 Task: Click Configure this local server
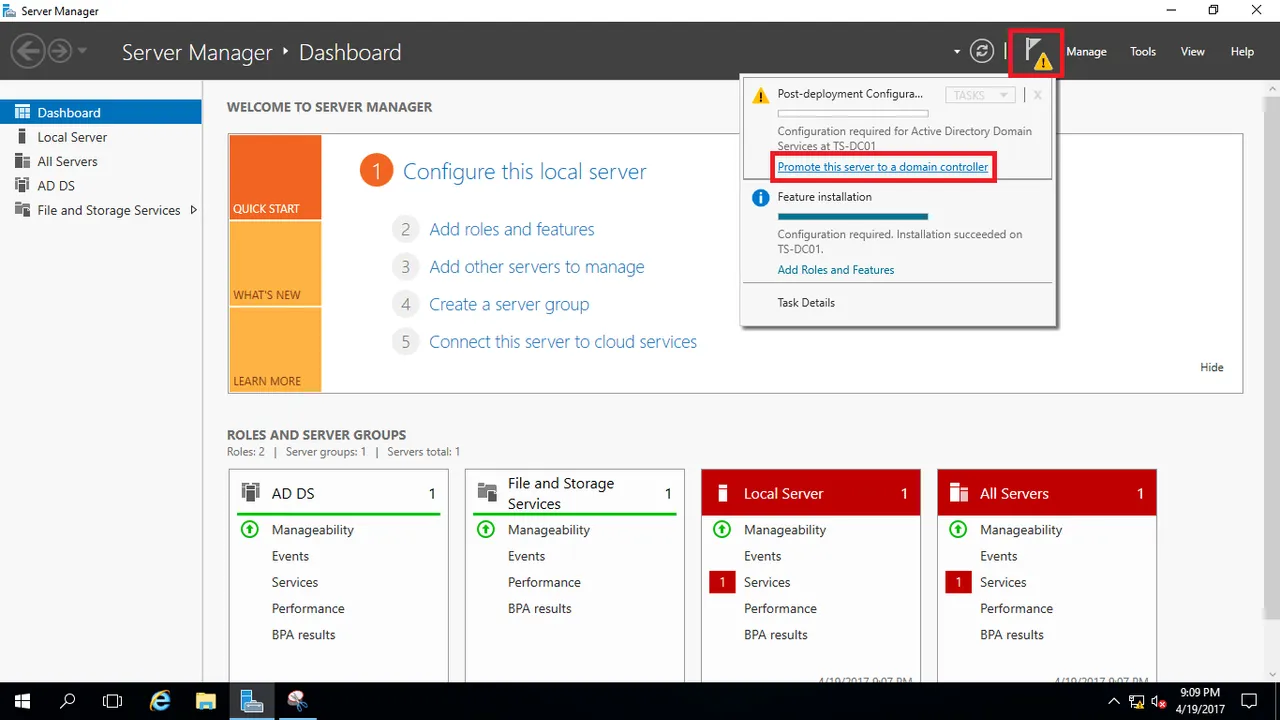click(524, 172)
